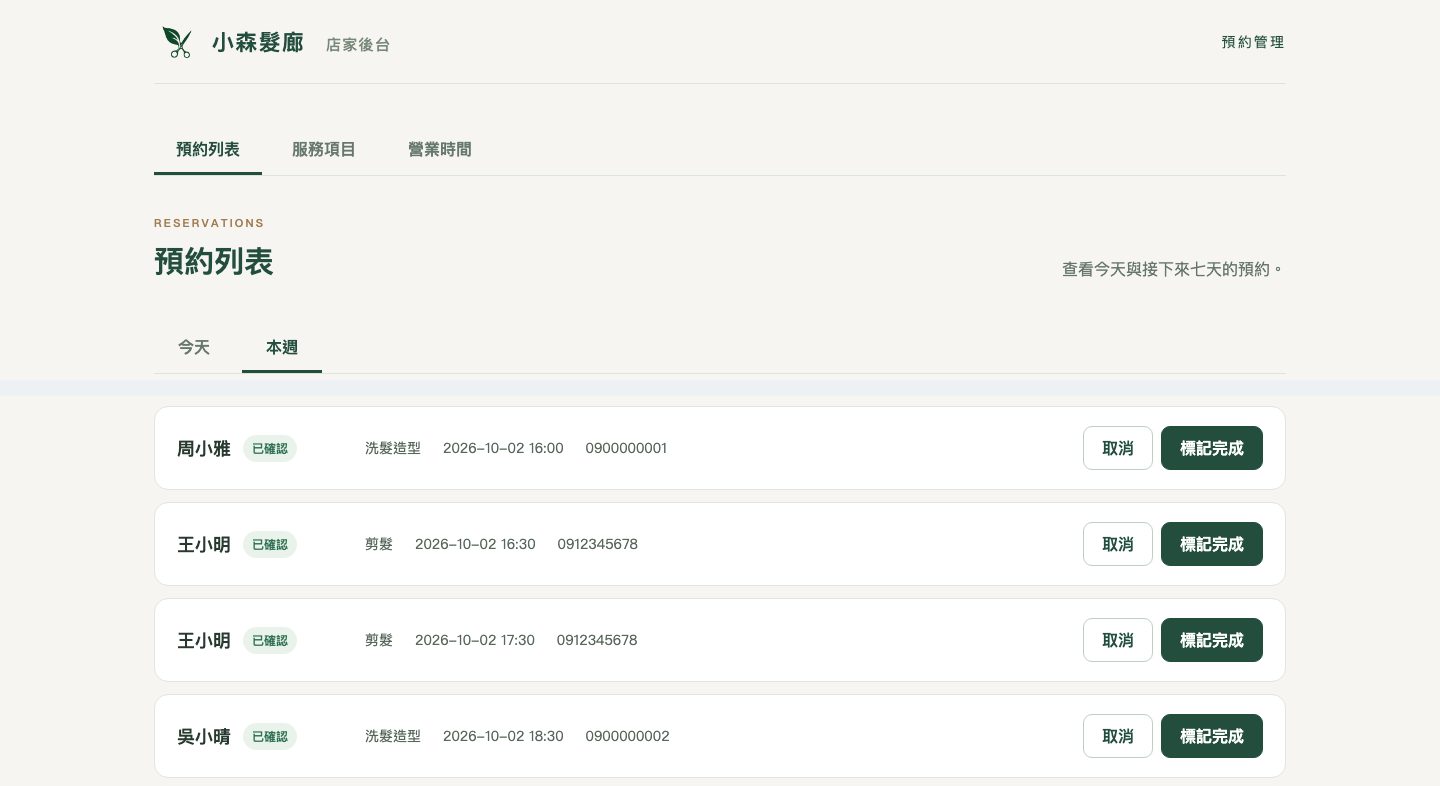
Task: Click the scissors-and-leaf logo icon
Action: tap(177, 42)
